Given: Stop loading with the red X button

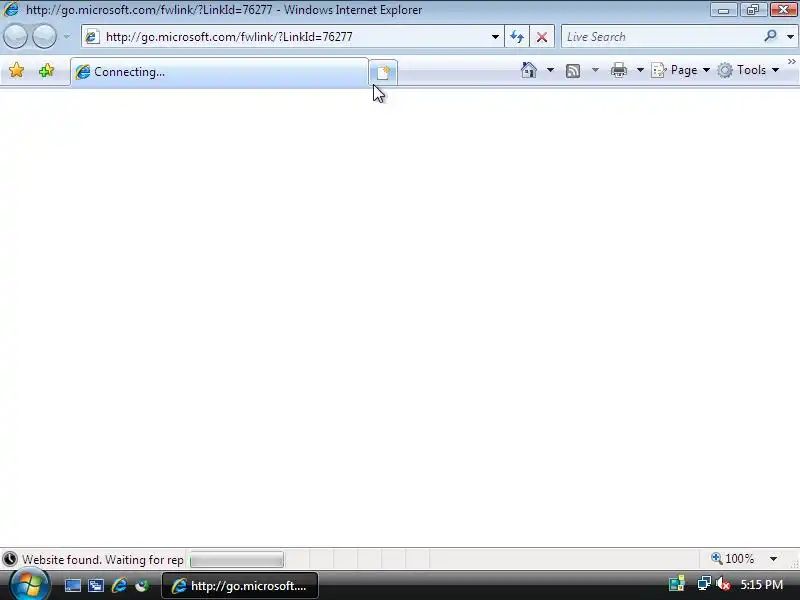Looking at the screenshot, I should pyautogui.click(x=542, y=37).
